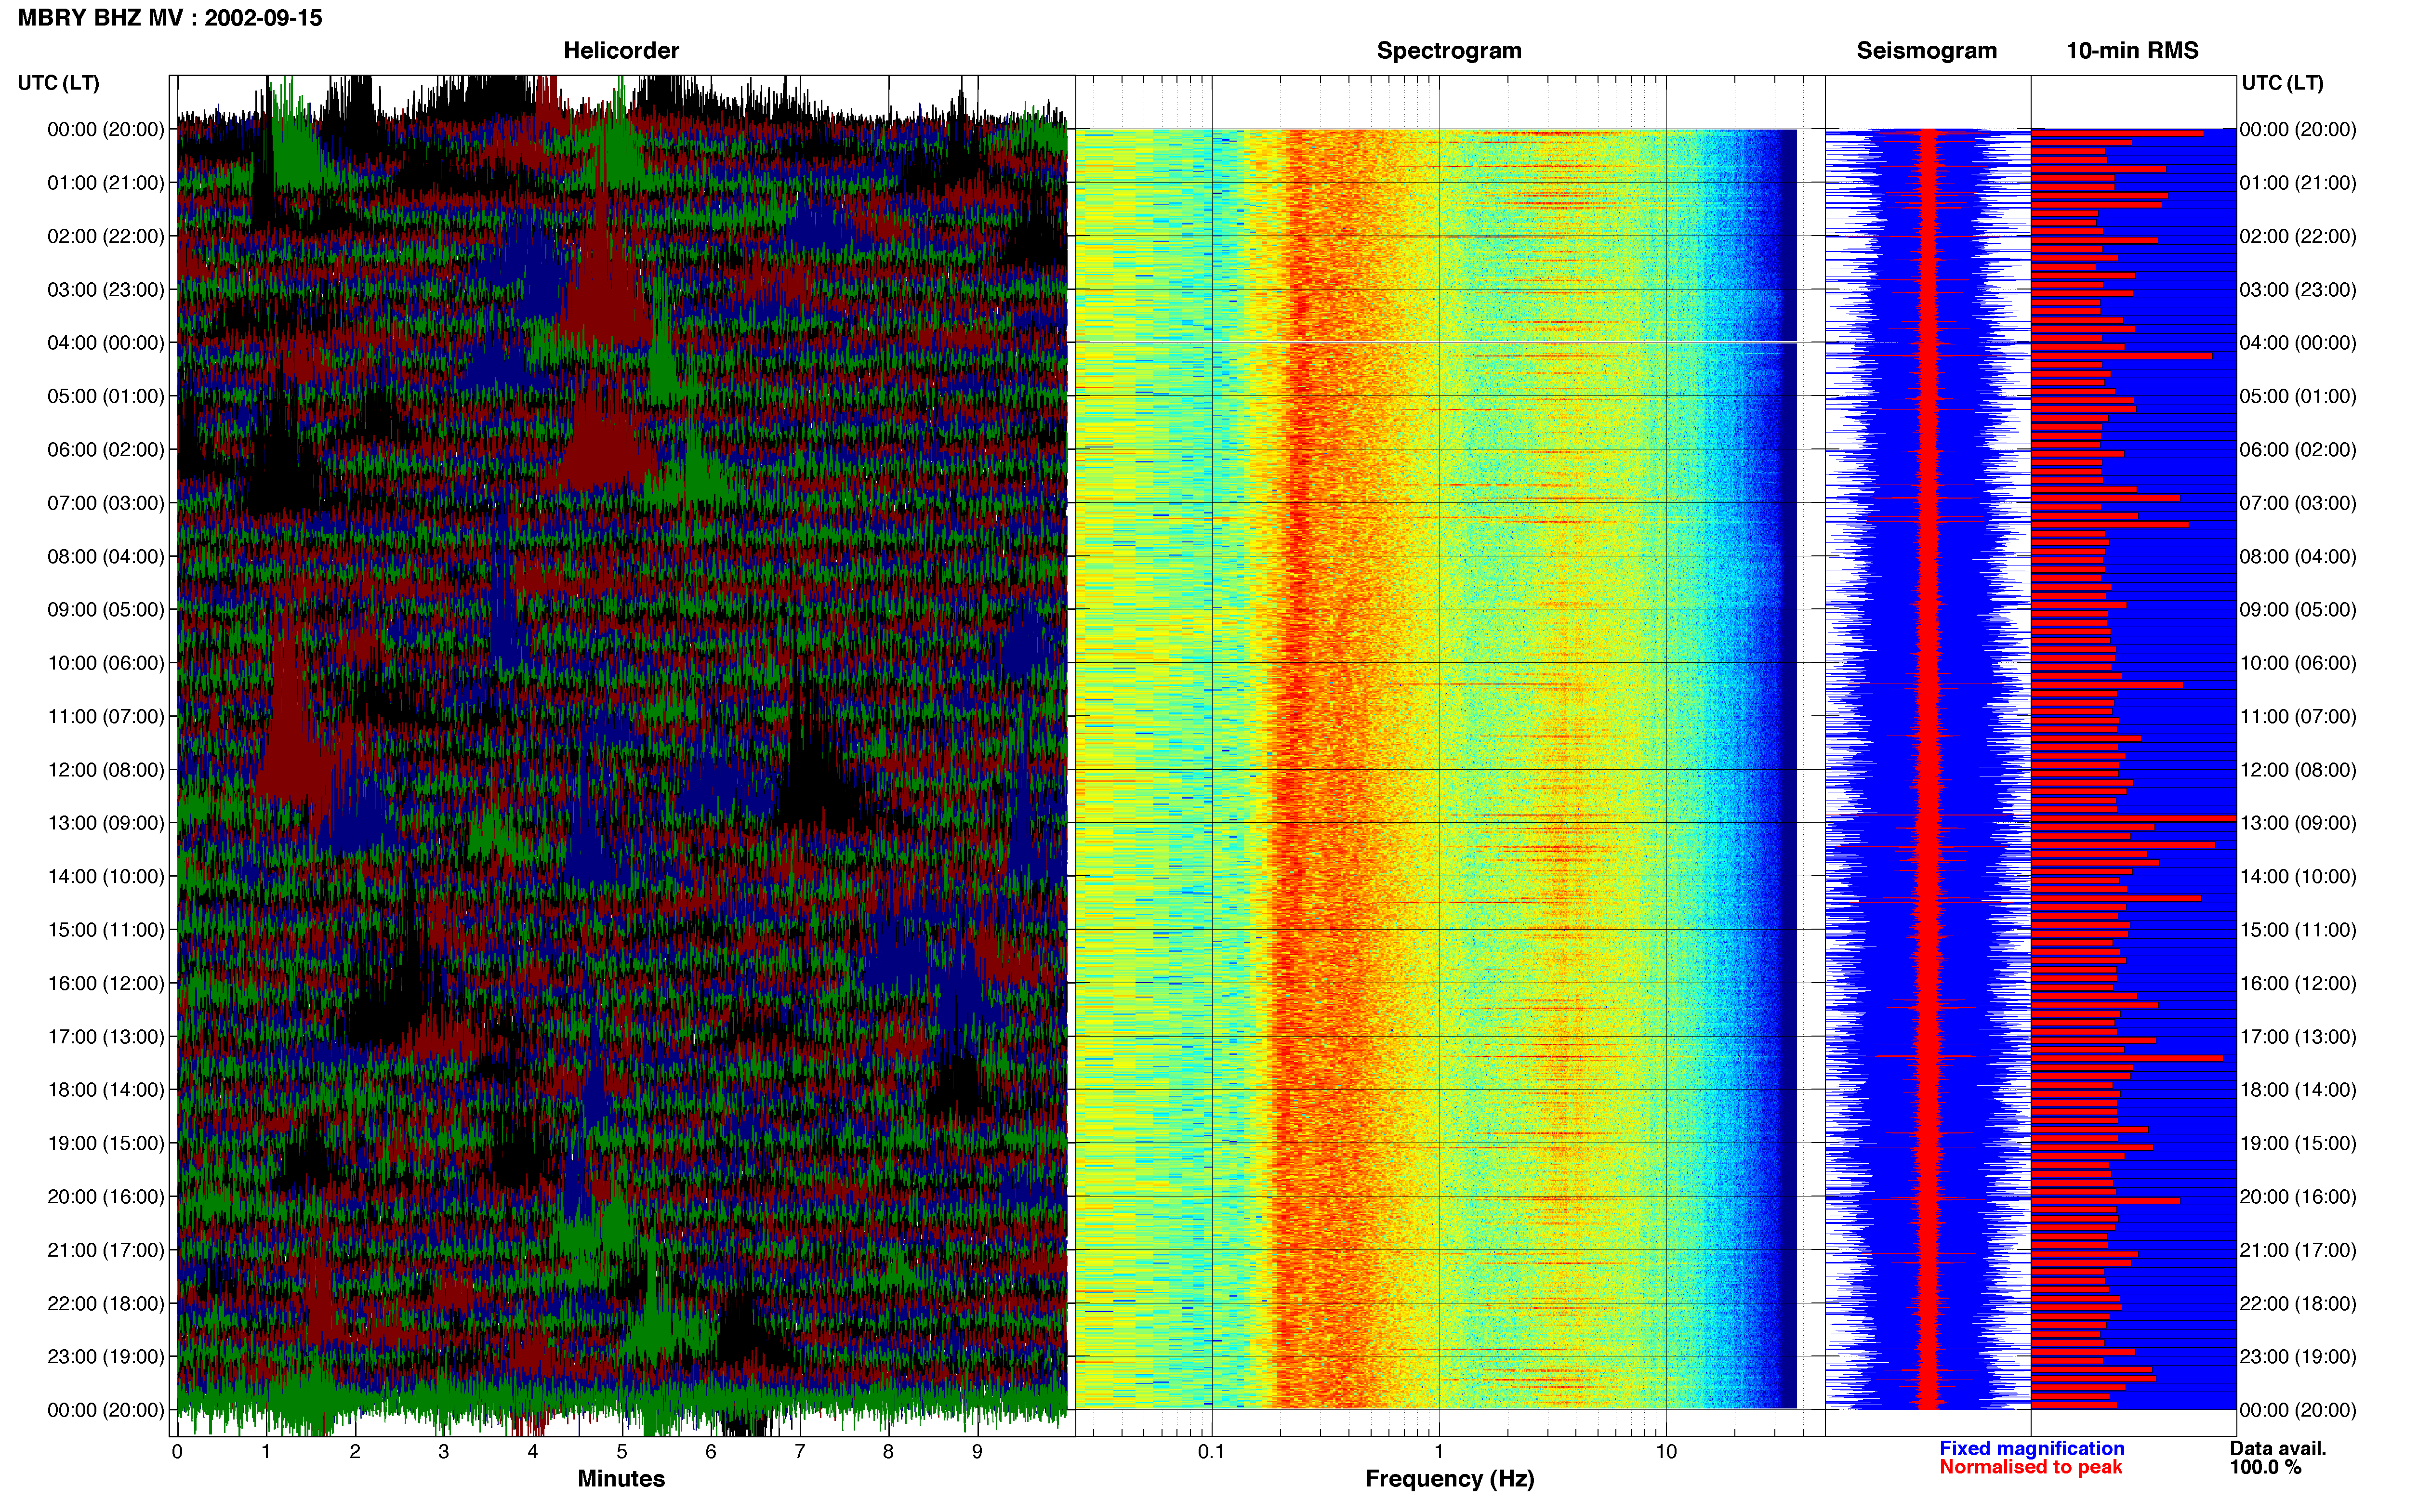2418x1512 pixels.
Task: Click the left '02:00 (22:00)' time label
Action: 106,236
